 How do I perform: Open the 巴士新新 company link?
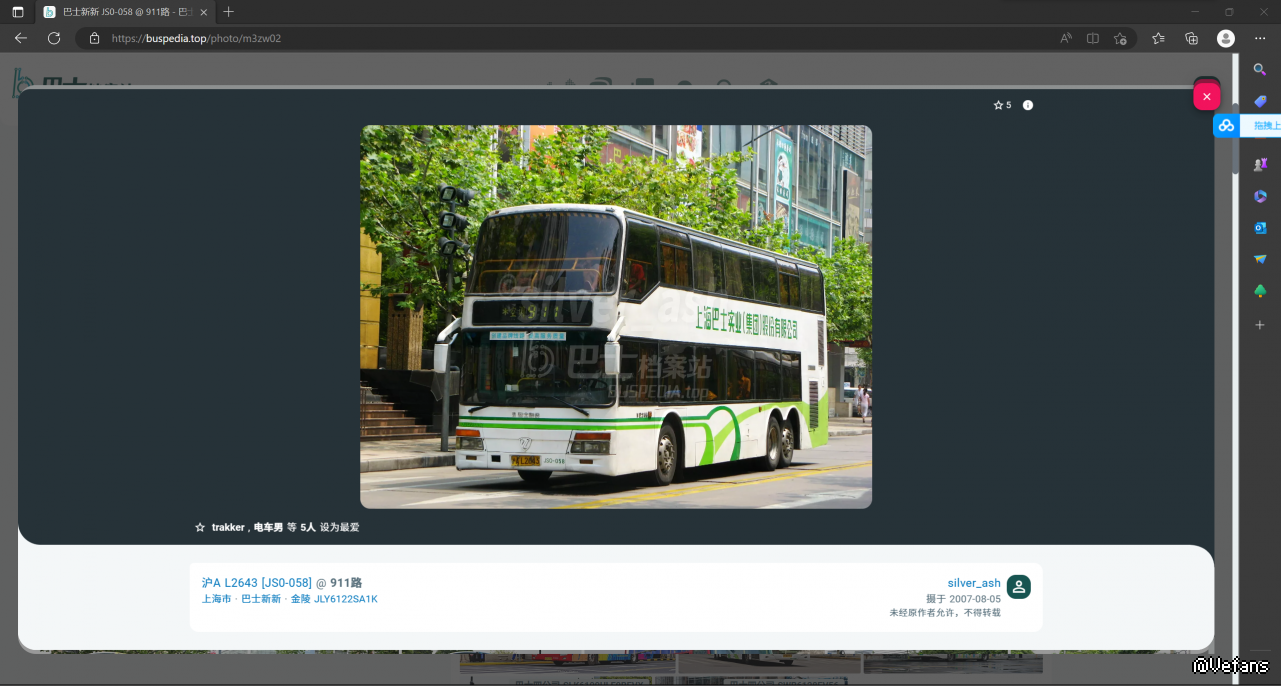pos(261,599)
